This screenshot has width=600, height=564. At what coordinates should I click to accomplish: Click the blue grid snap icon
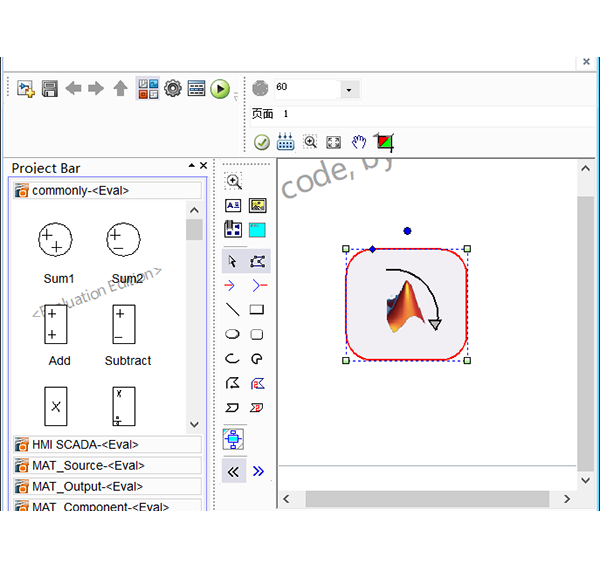point(285,142)
